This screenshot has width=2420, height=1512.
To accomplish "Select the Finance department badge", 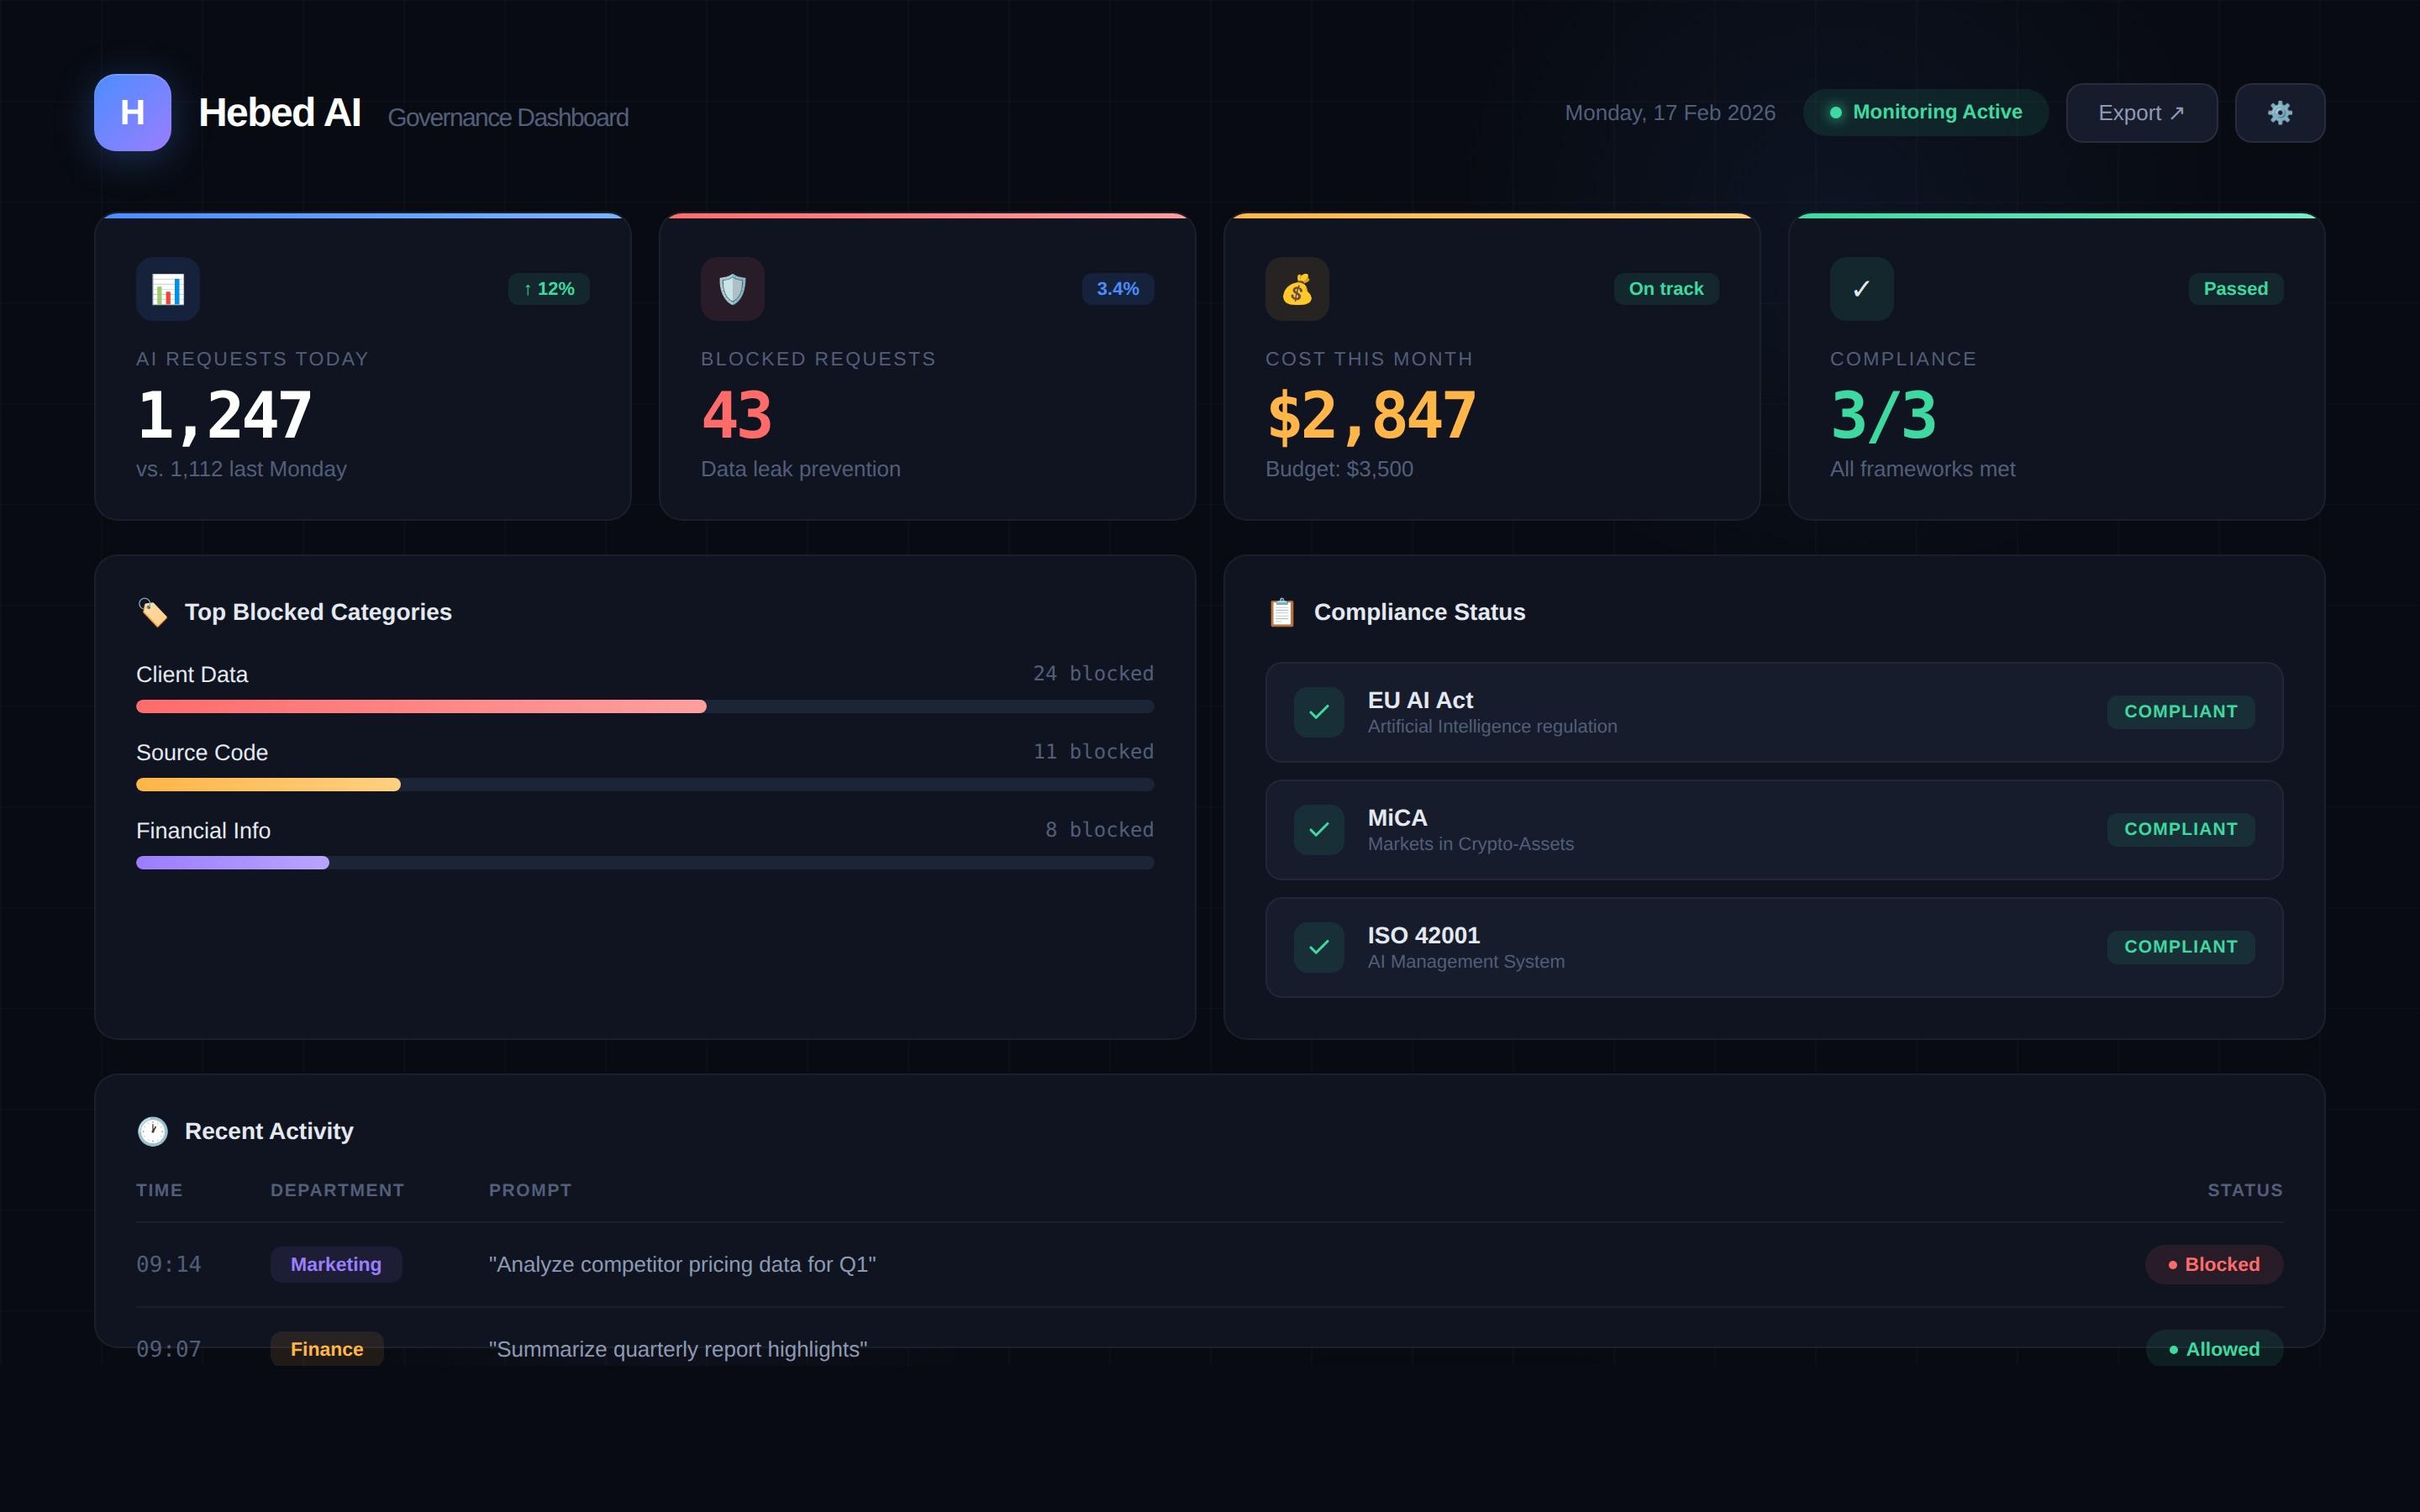I will point(326,1348).
